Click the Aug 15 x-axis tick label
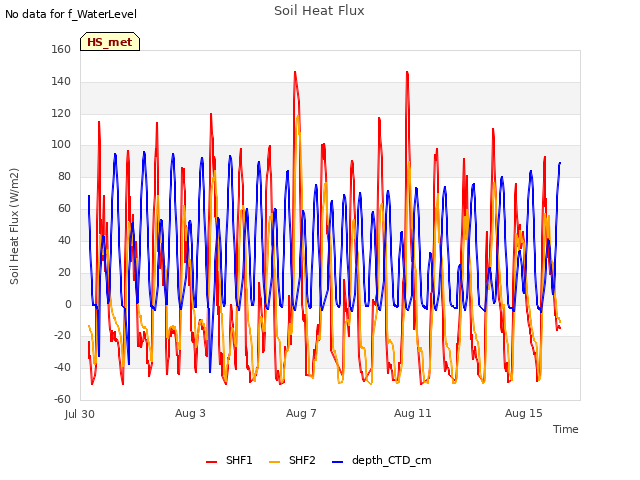Image resolution: width=640 pixels, height=480 pixels. 524,413
